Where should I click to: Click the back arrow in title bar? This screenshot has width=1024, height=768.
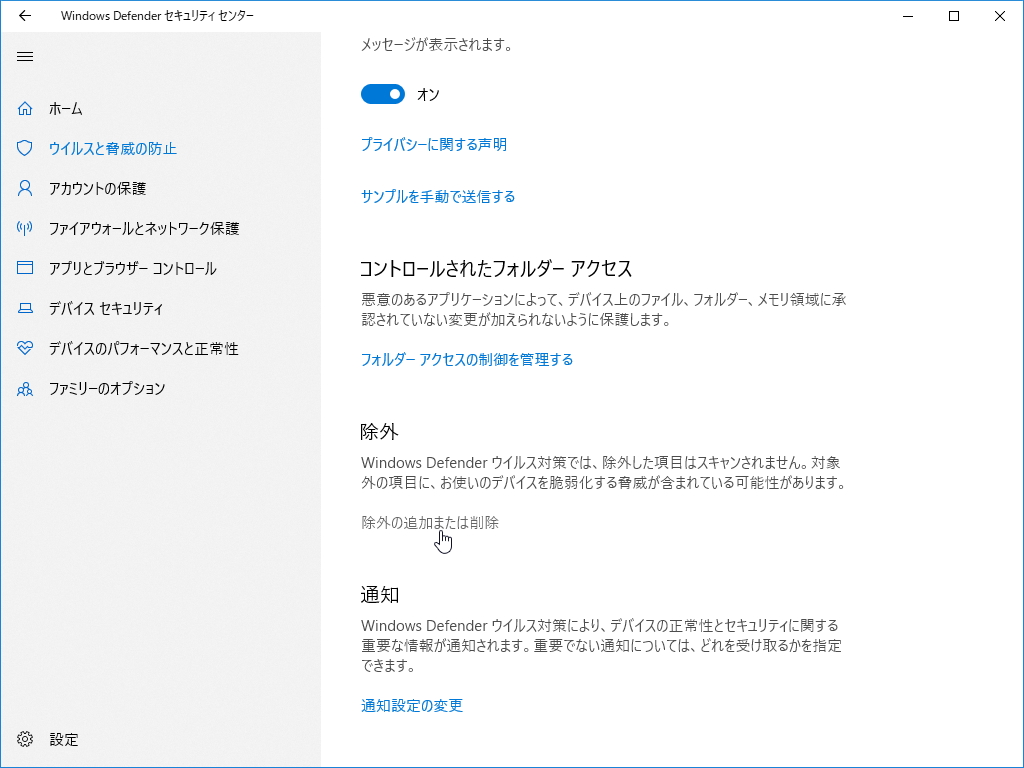coord(25,16)
